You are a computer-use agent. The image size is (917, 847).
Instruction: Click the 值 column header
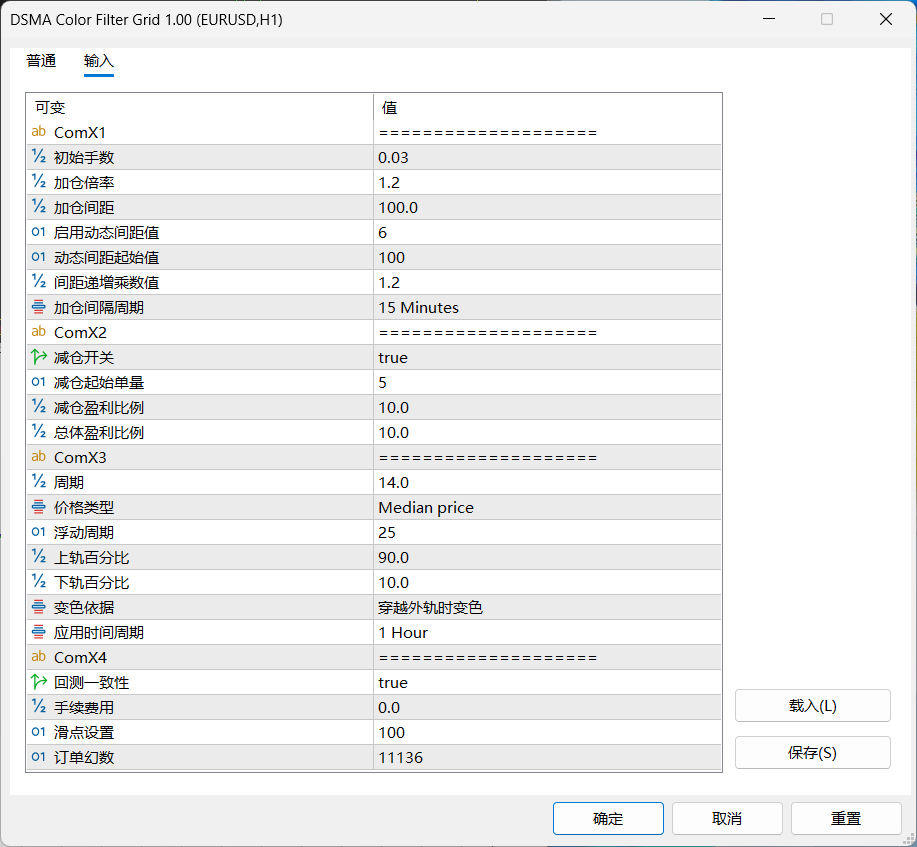(547, 108)
